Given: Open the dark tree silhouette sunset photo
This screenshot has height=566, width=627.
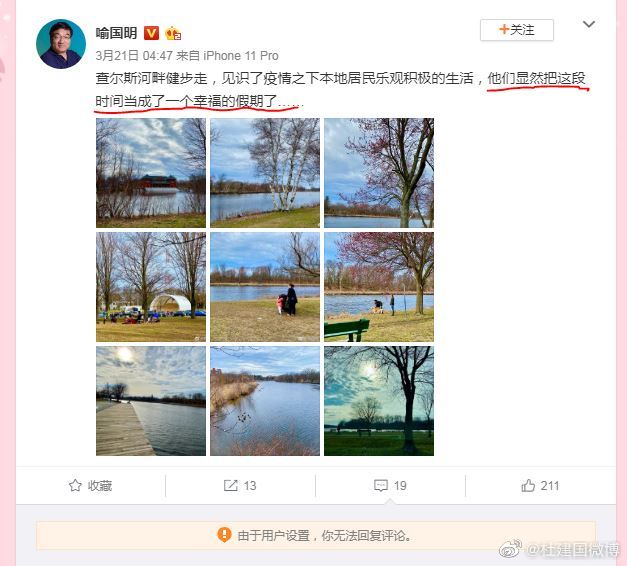Looking at the screenshot, I should coord(379,401).
